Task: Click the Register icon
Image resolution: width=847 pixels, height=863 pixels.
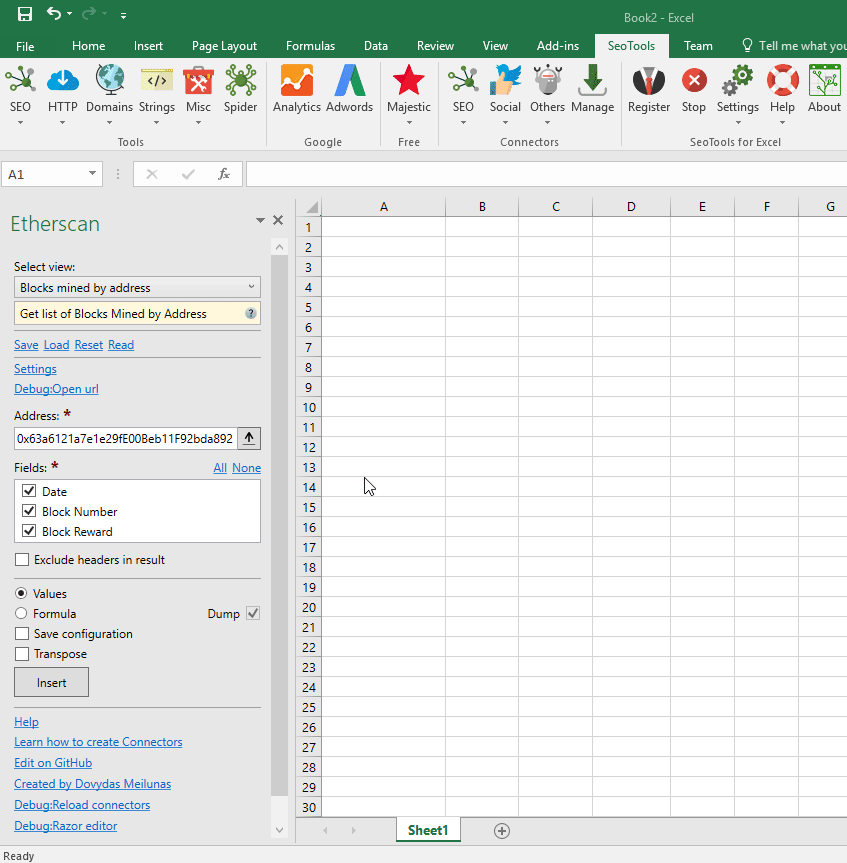Action: point(649,81)
